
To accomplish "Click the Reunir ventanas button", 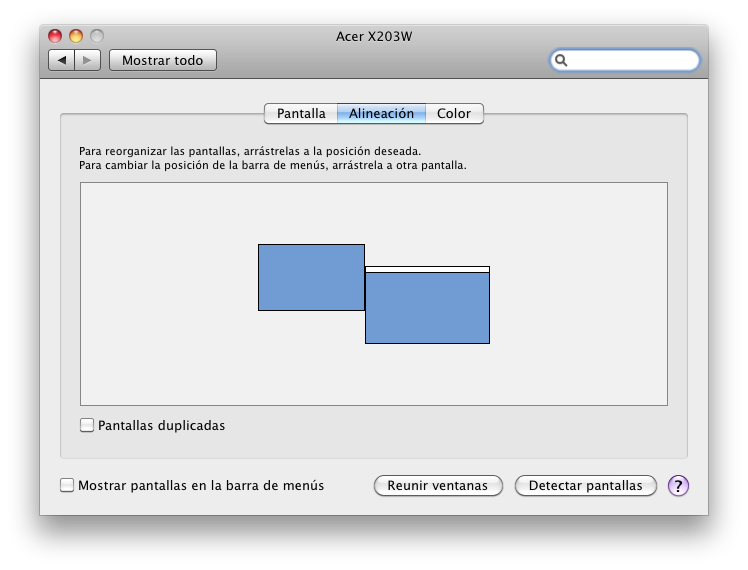I will 438,486.
